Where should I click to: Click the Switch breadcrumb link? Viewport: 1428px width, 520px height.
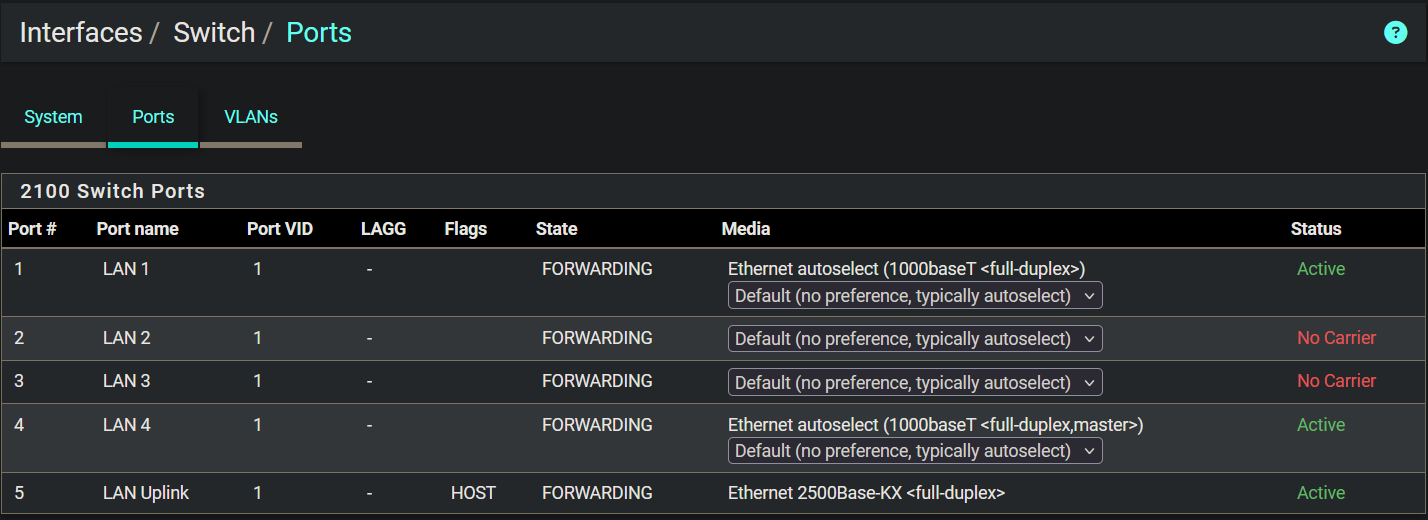pos(214,32)
